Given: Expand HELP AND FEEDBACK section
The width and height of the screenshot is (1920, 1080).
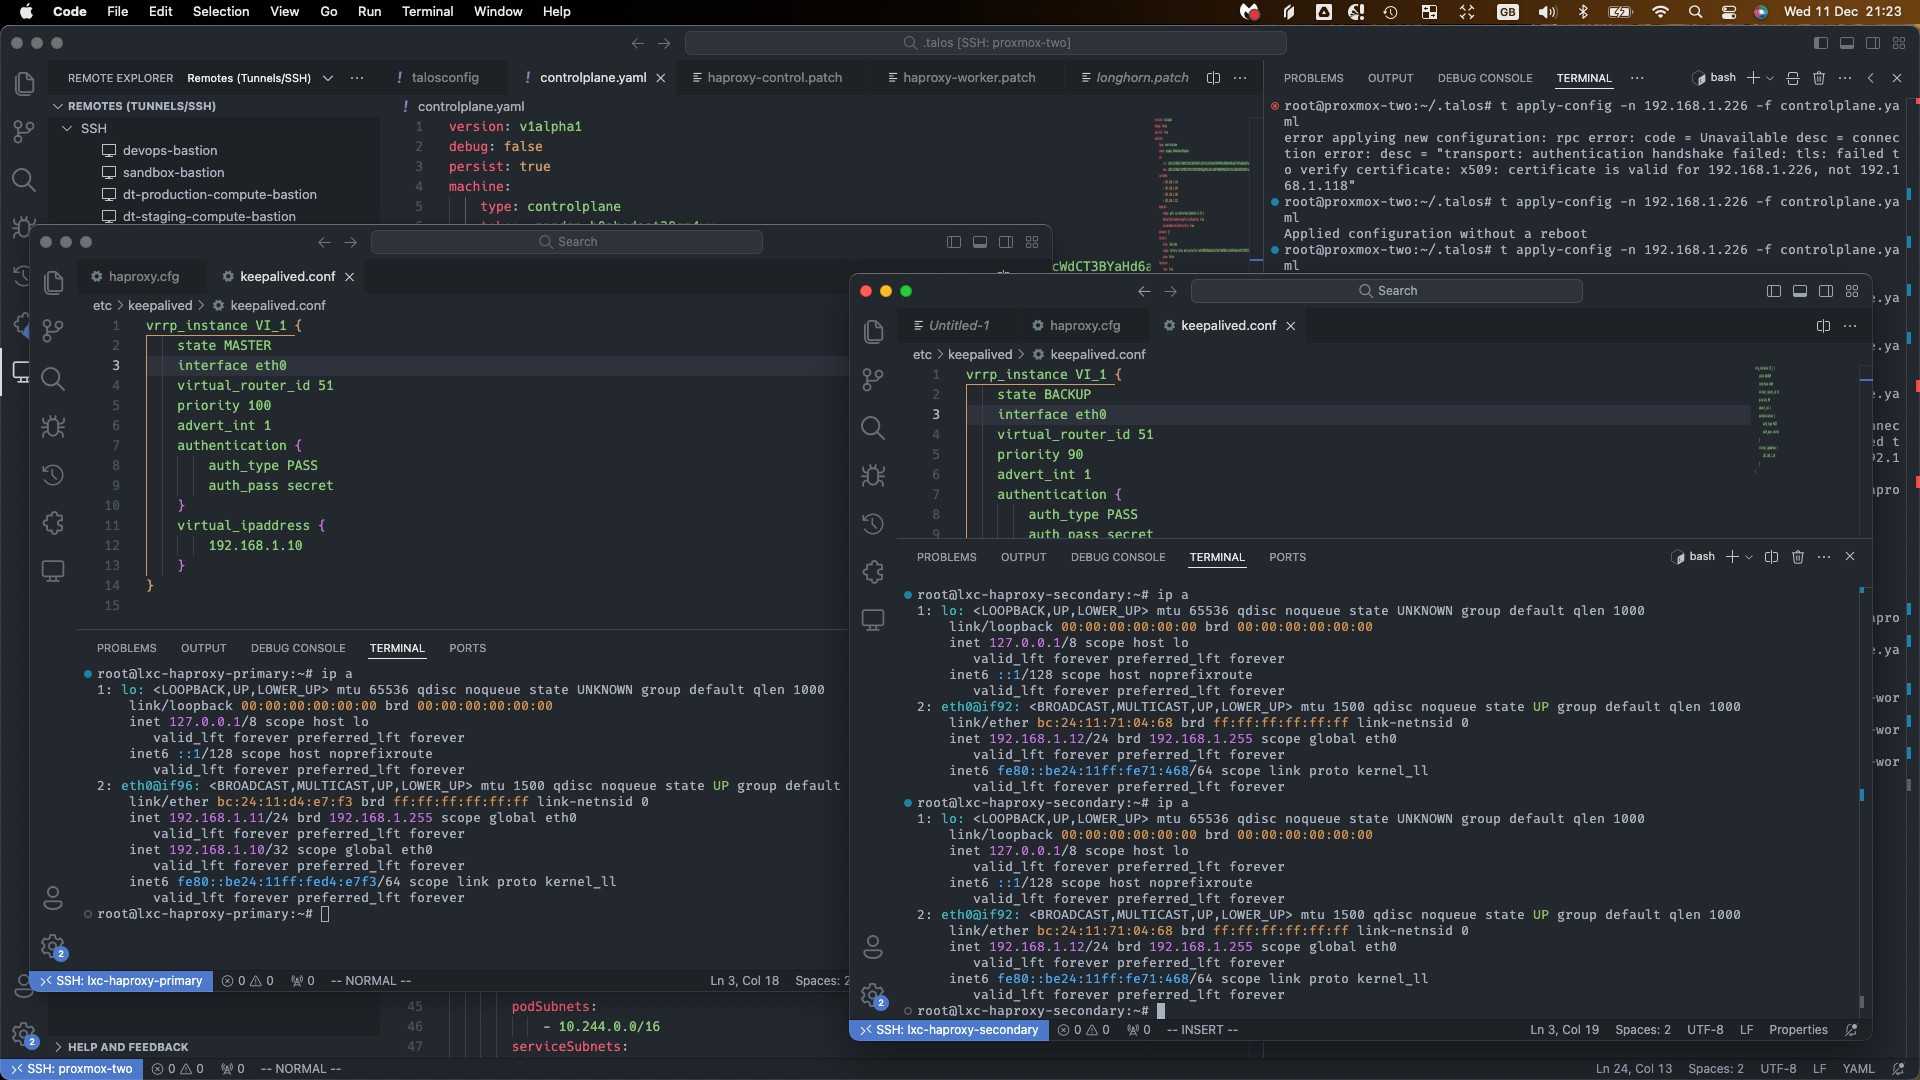Looking at the screenshot, I should tap(127, 1047).
